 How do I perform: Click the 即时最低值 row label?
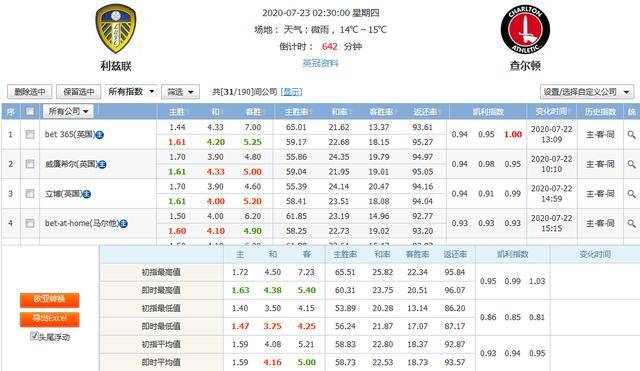click(161, 326)
